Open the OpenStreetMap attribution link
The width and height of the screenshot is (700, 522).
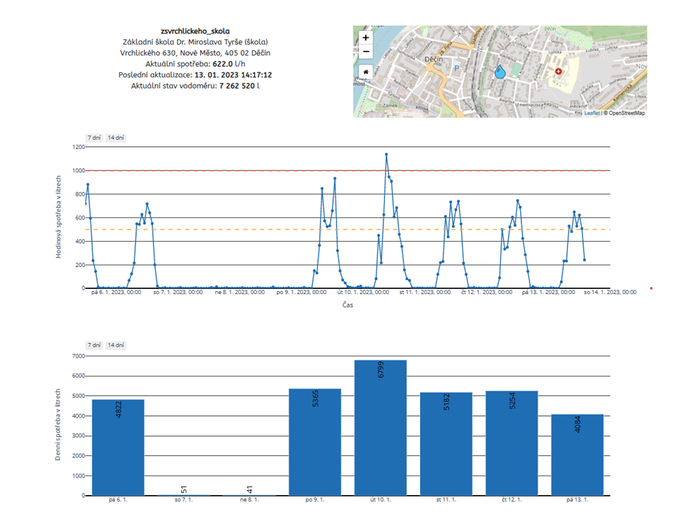(x=626, y=113)
